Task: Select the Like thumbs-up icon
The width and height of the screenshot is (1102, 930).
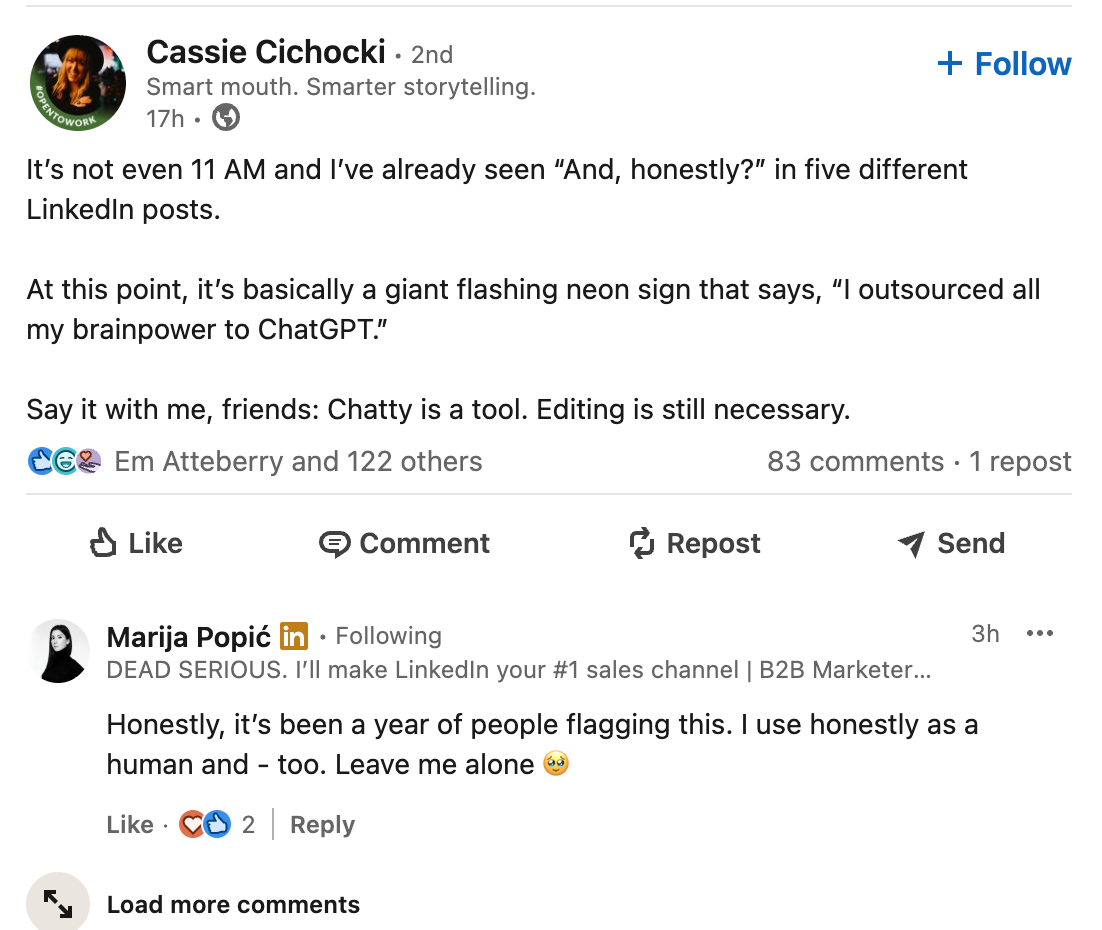Action: point(103,543)
